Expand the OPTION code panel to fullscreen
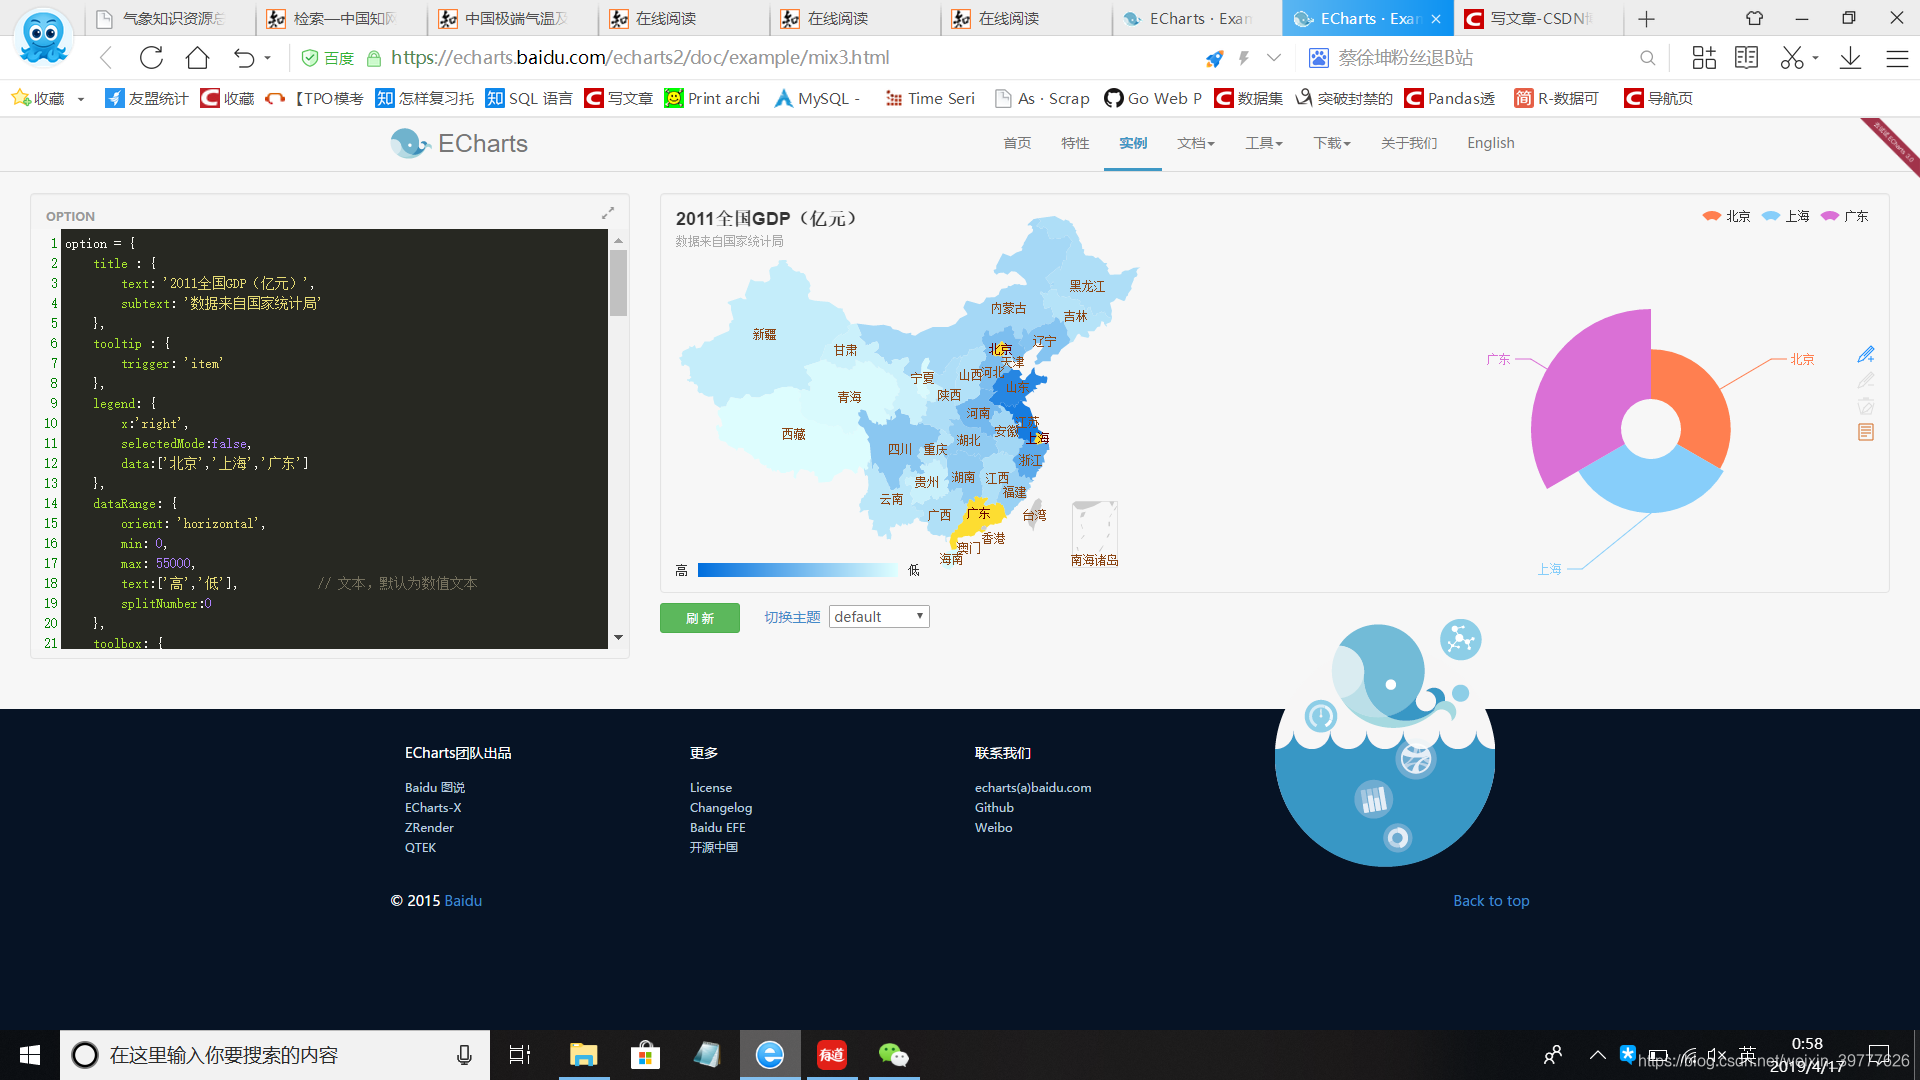This screenshot has width=1920, height=1080. click(x=608, y=213)
